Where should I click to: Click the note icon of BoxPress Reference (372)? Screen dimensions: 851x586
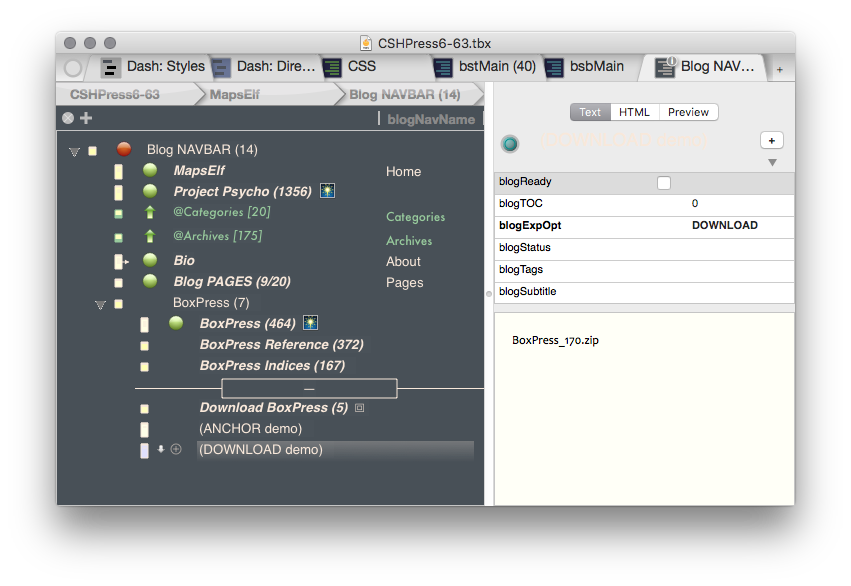coord(144,346)
